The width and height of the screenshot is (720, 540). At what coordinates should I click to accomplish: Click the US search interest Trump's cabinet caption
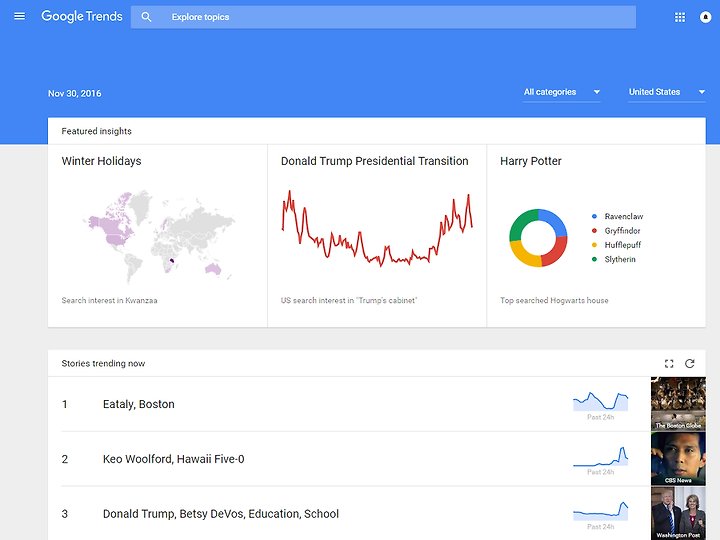point(349,301)
